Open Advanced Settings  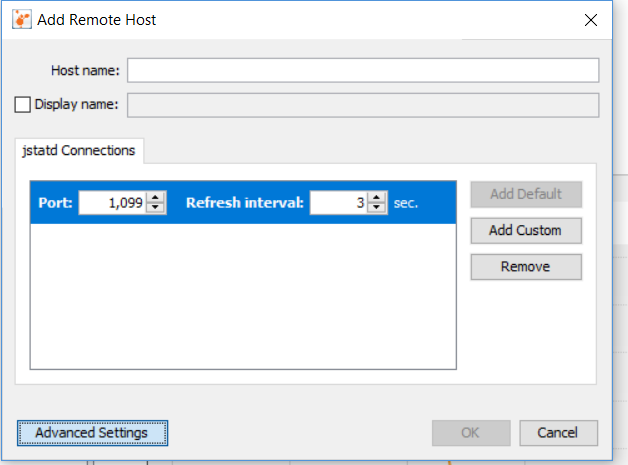point(92,433)
